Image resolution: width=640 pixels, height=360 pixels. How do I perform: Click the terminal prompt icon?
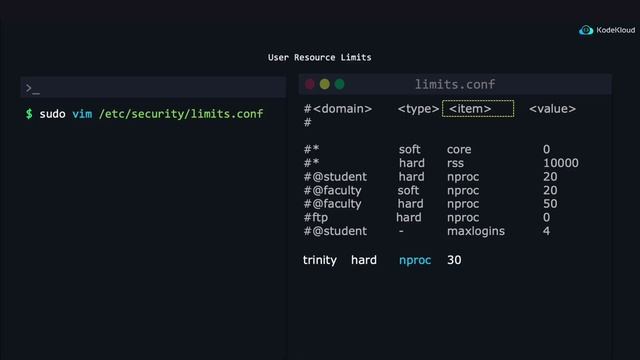pos(33,88)
